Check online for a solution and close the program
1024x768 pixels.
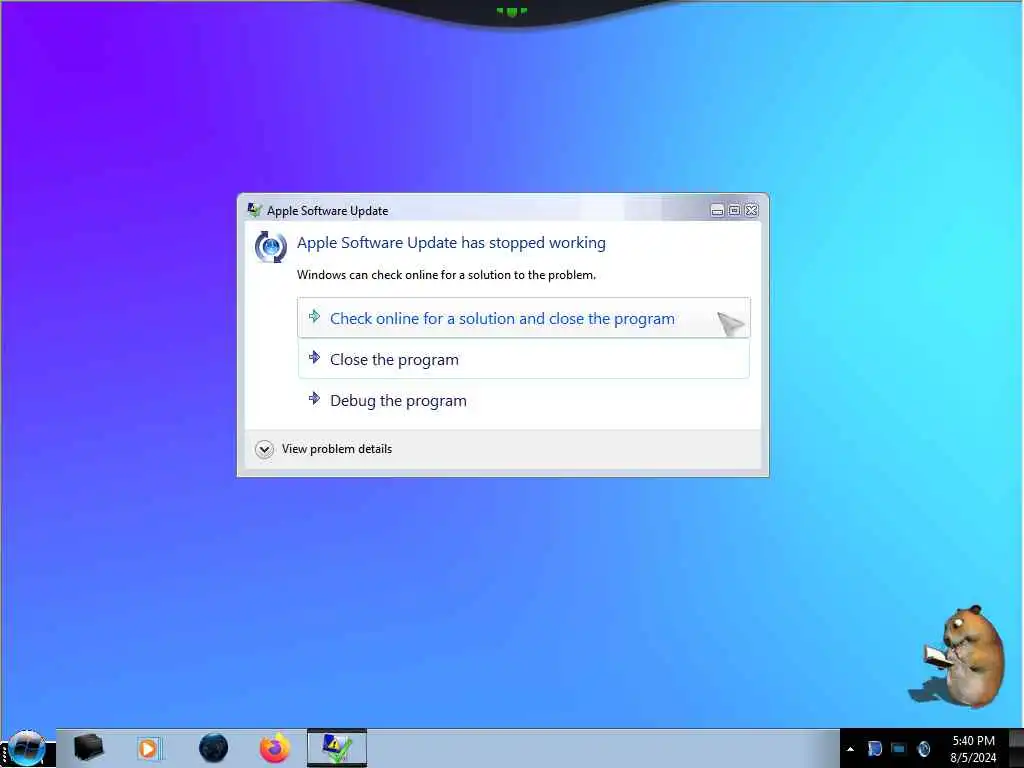click(x=523, y=318)
